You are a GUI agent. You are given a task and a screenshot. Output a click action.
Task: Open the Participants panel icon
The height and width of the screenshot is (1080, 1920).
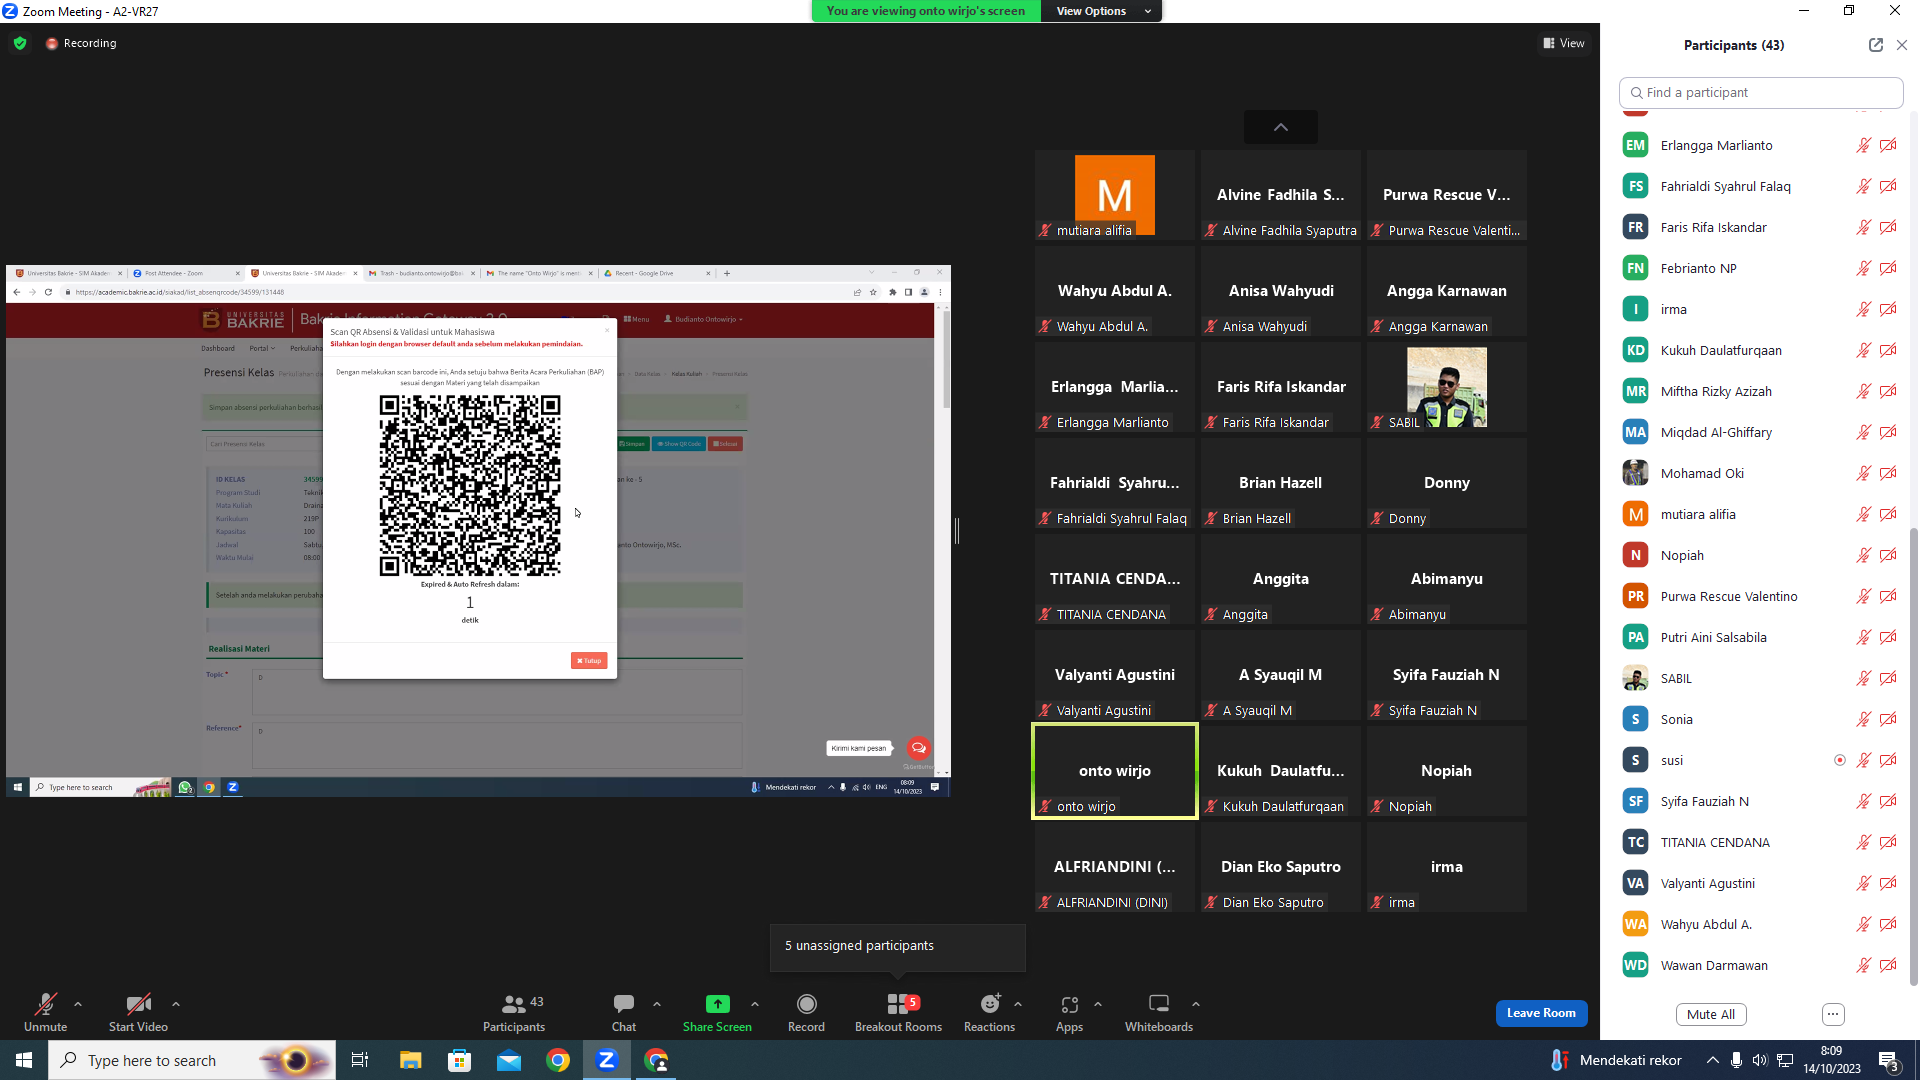(x=514, y=1004)
